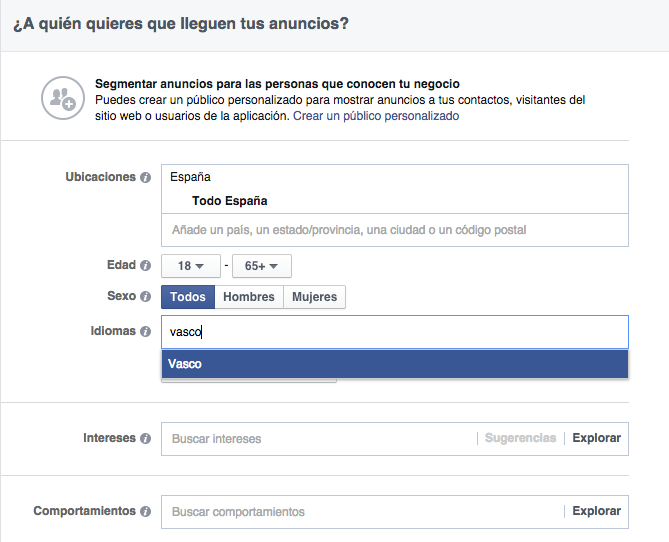Viewport: 669px width, 542px height.
Task: Click info icon next to Ubicaciones
Action: click(x=146, y=178)
